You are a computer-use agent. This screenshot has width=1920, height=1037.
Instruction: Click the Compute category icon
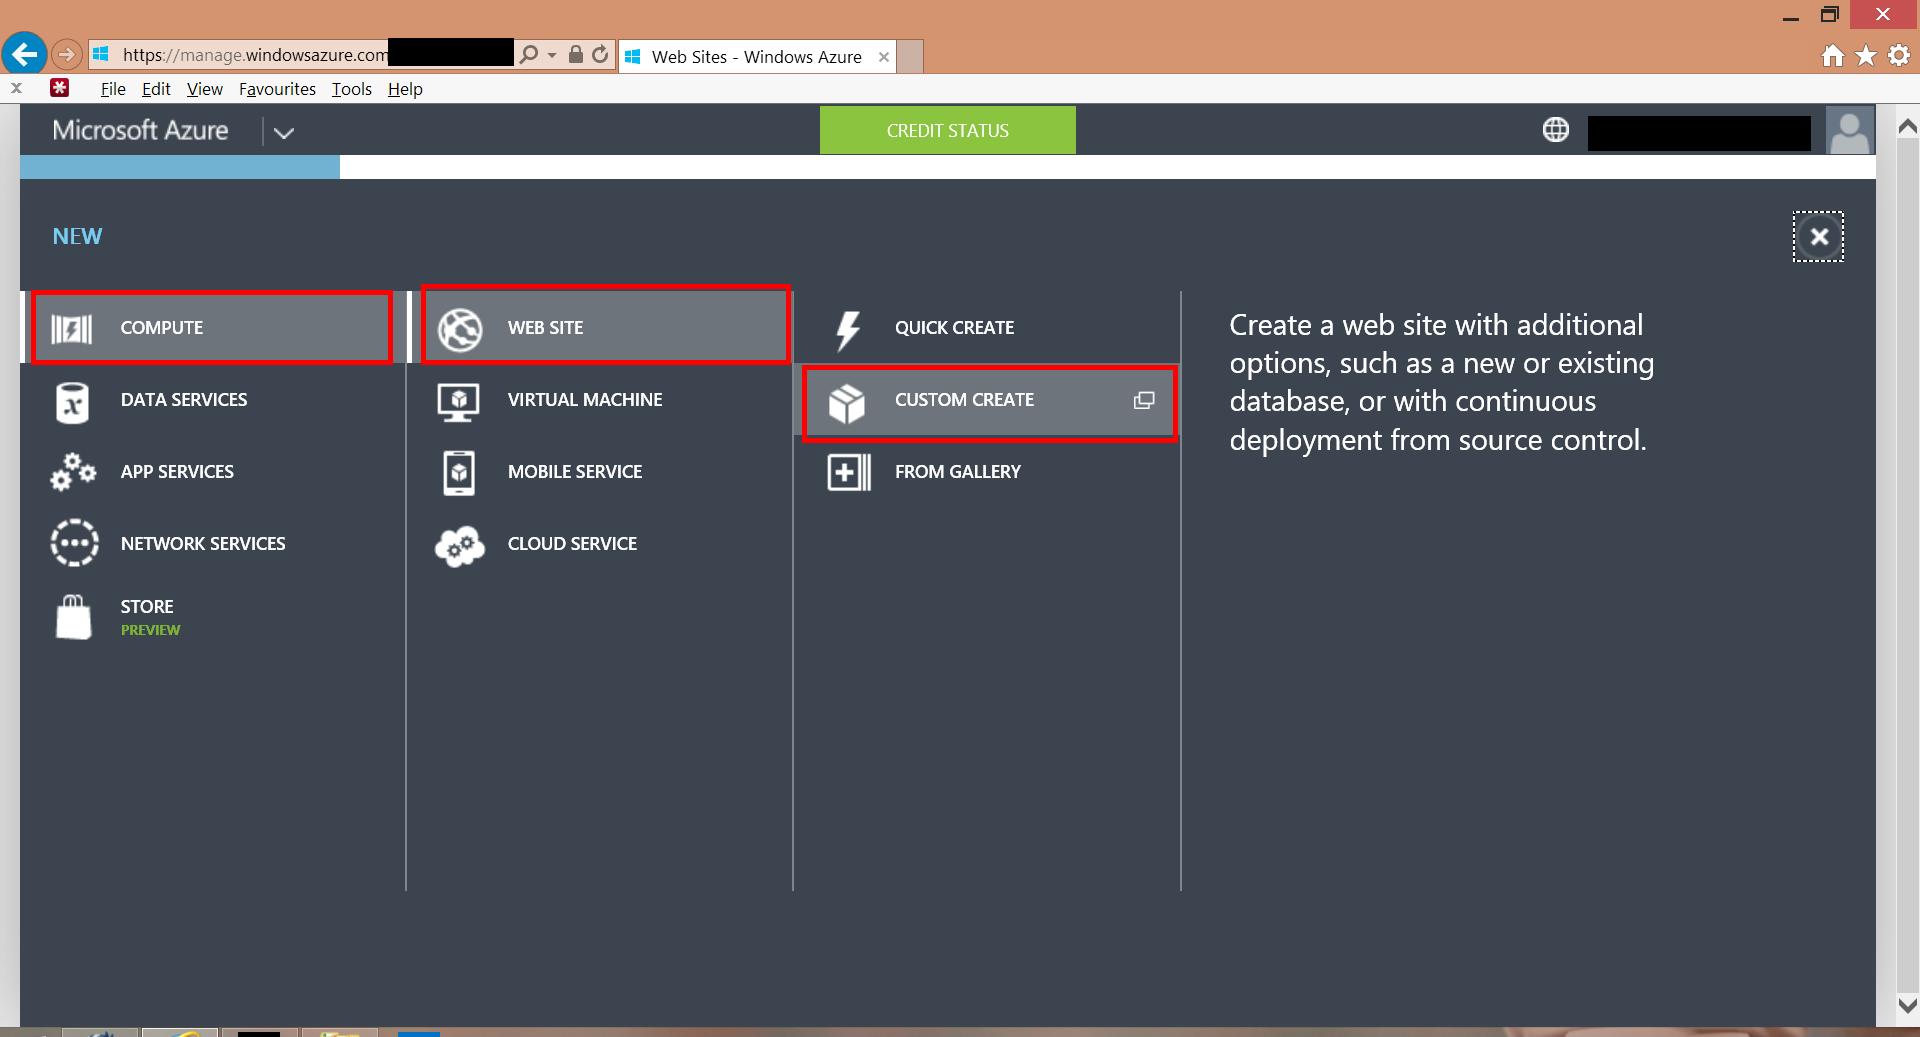coord(72,328)
